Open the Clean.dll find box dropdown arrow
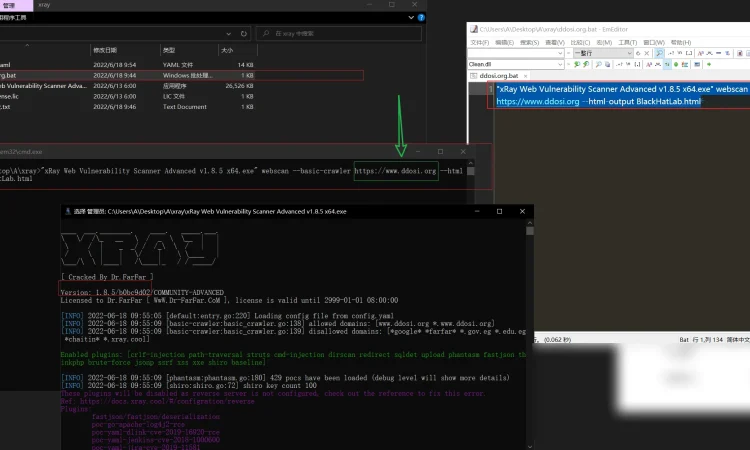This screenshot has height=450, width=750. pyautogui.click(x=560, y=64)
